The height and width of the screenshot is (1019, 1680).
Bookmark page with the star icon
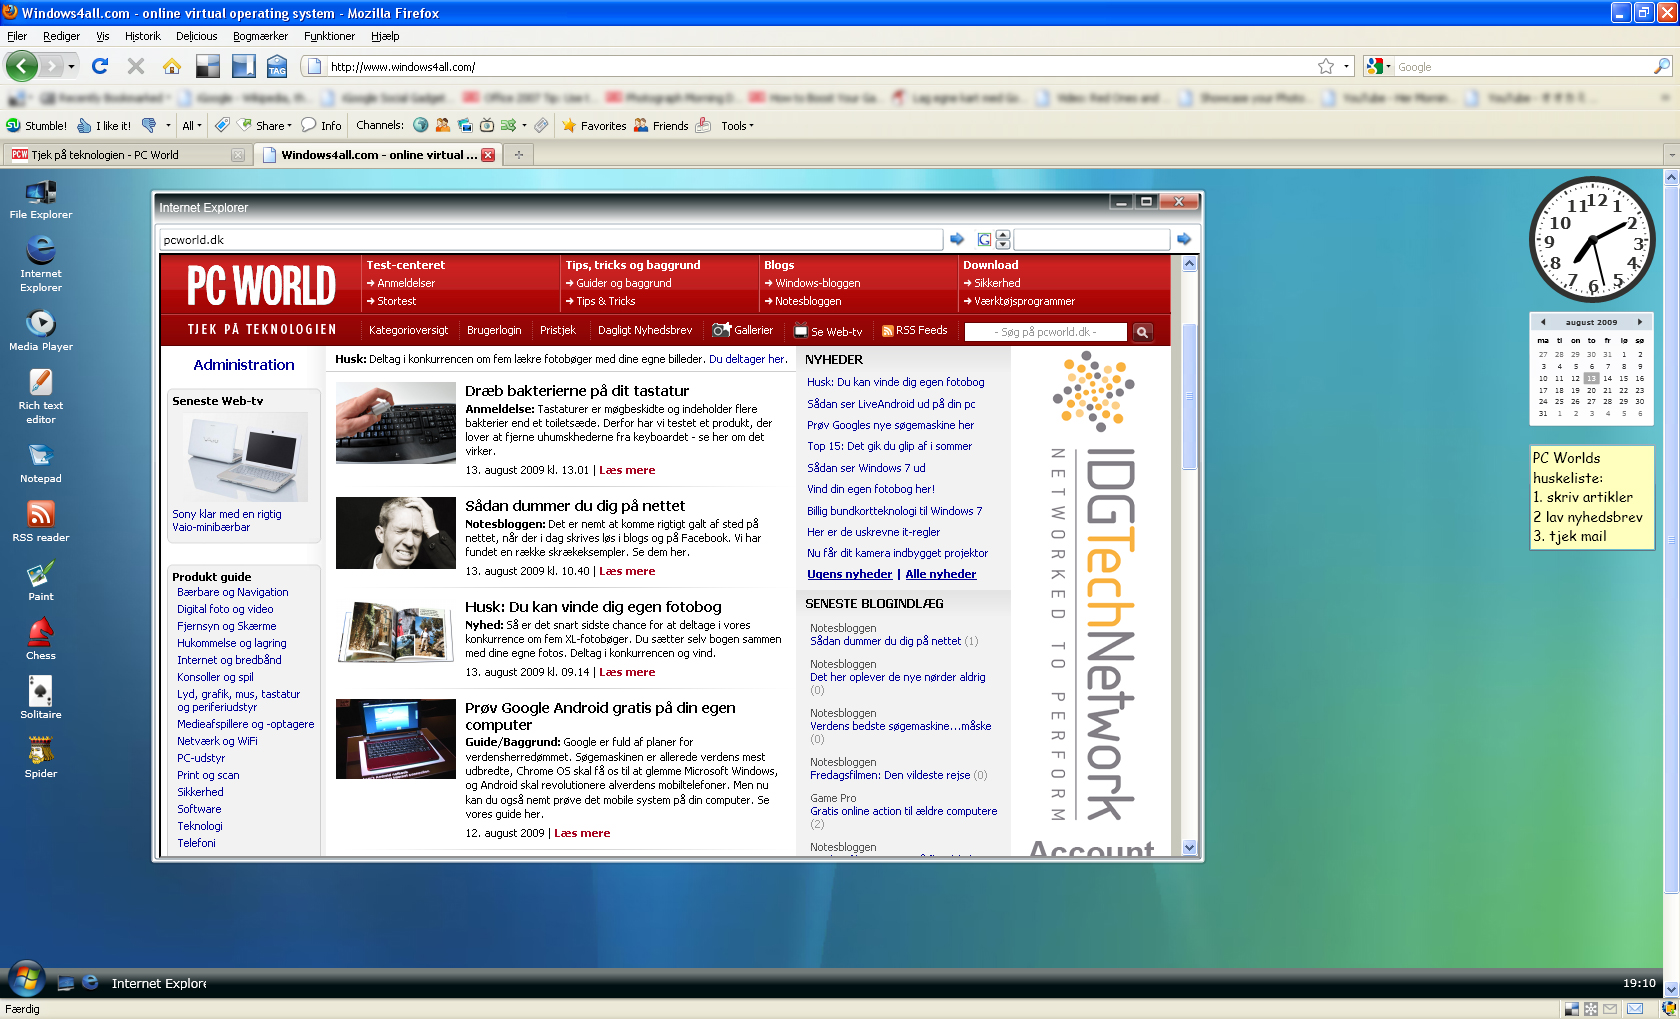[1326, 66]
